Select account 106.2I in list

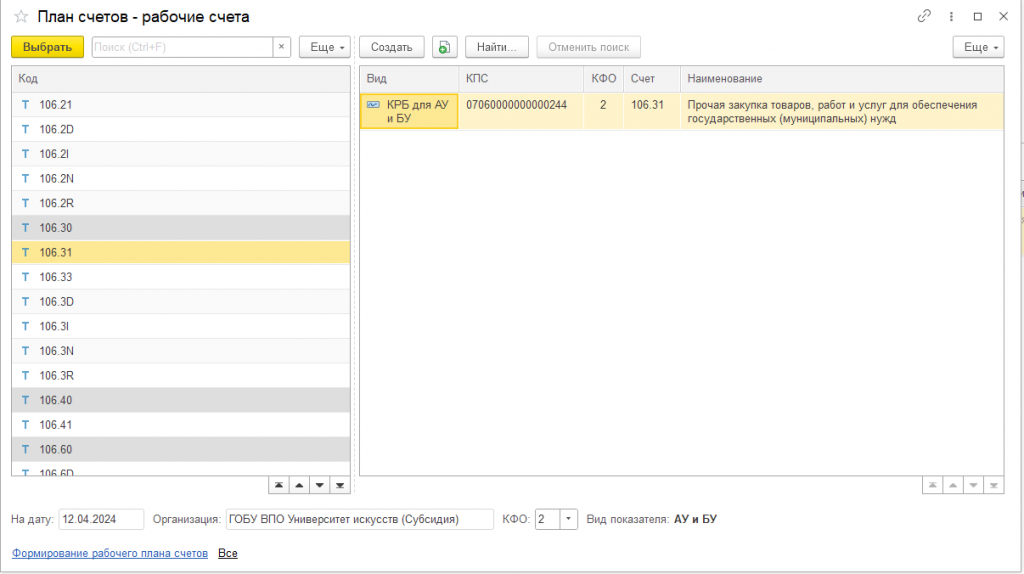181,154
